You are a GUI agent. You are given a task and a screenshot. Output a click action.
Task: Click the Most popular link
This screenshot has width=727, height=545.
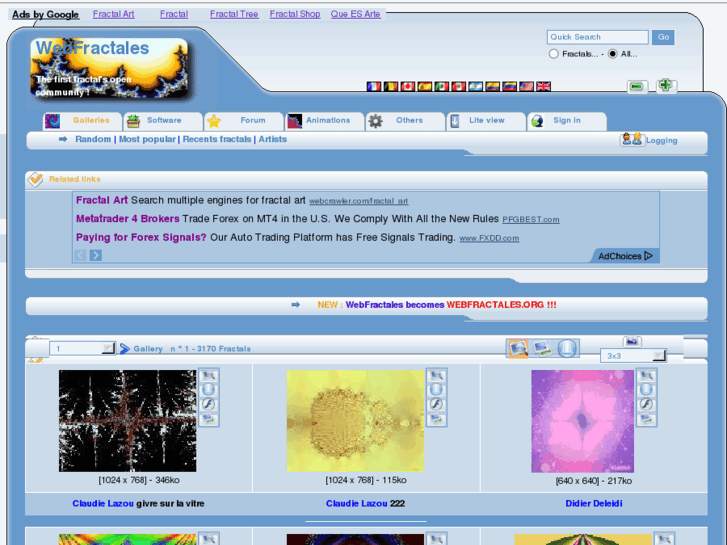[147, 139]
